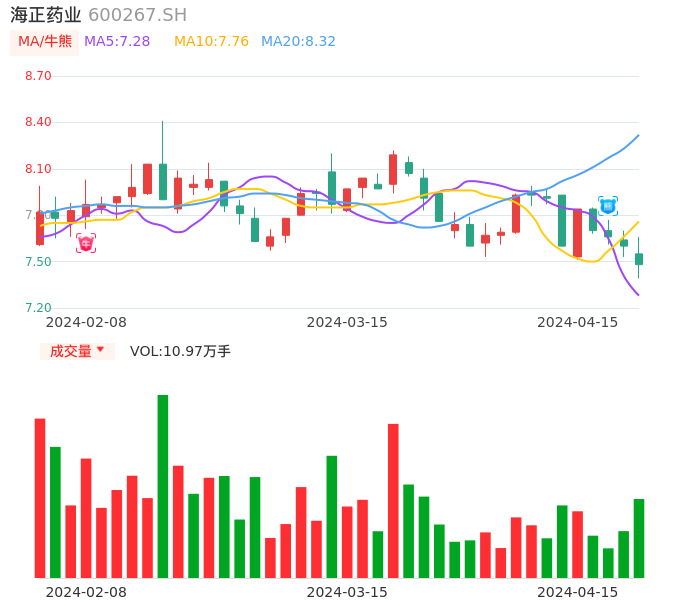Click the 2024-03-15 date under volume chart
The image size is (686, 606).
(347, 592)
